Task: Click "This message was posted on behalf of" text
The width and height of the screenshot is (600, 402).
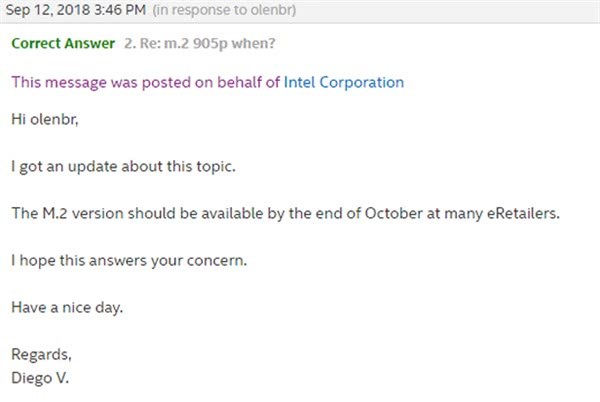Action: tap(146, 82)
